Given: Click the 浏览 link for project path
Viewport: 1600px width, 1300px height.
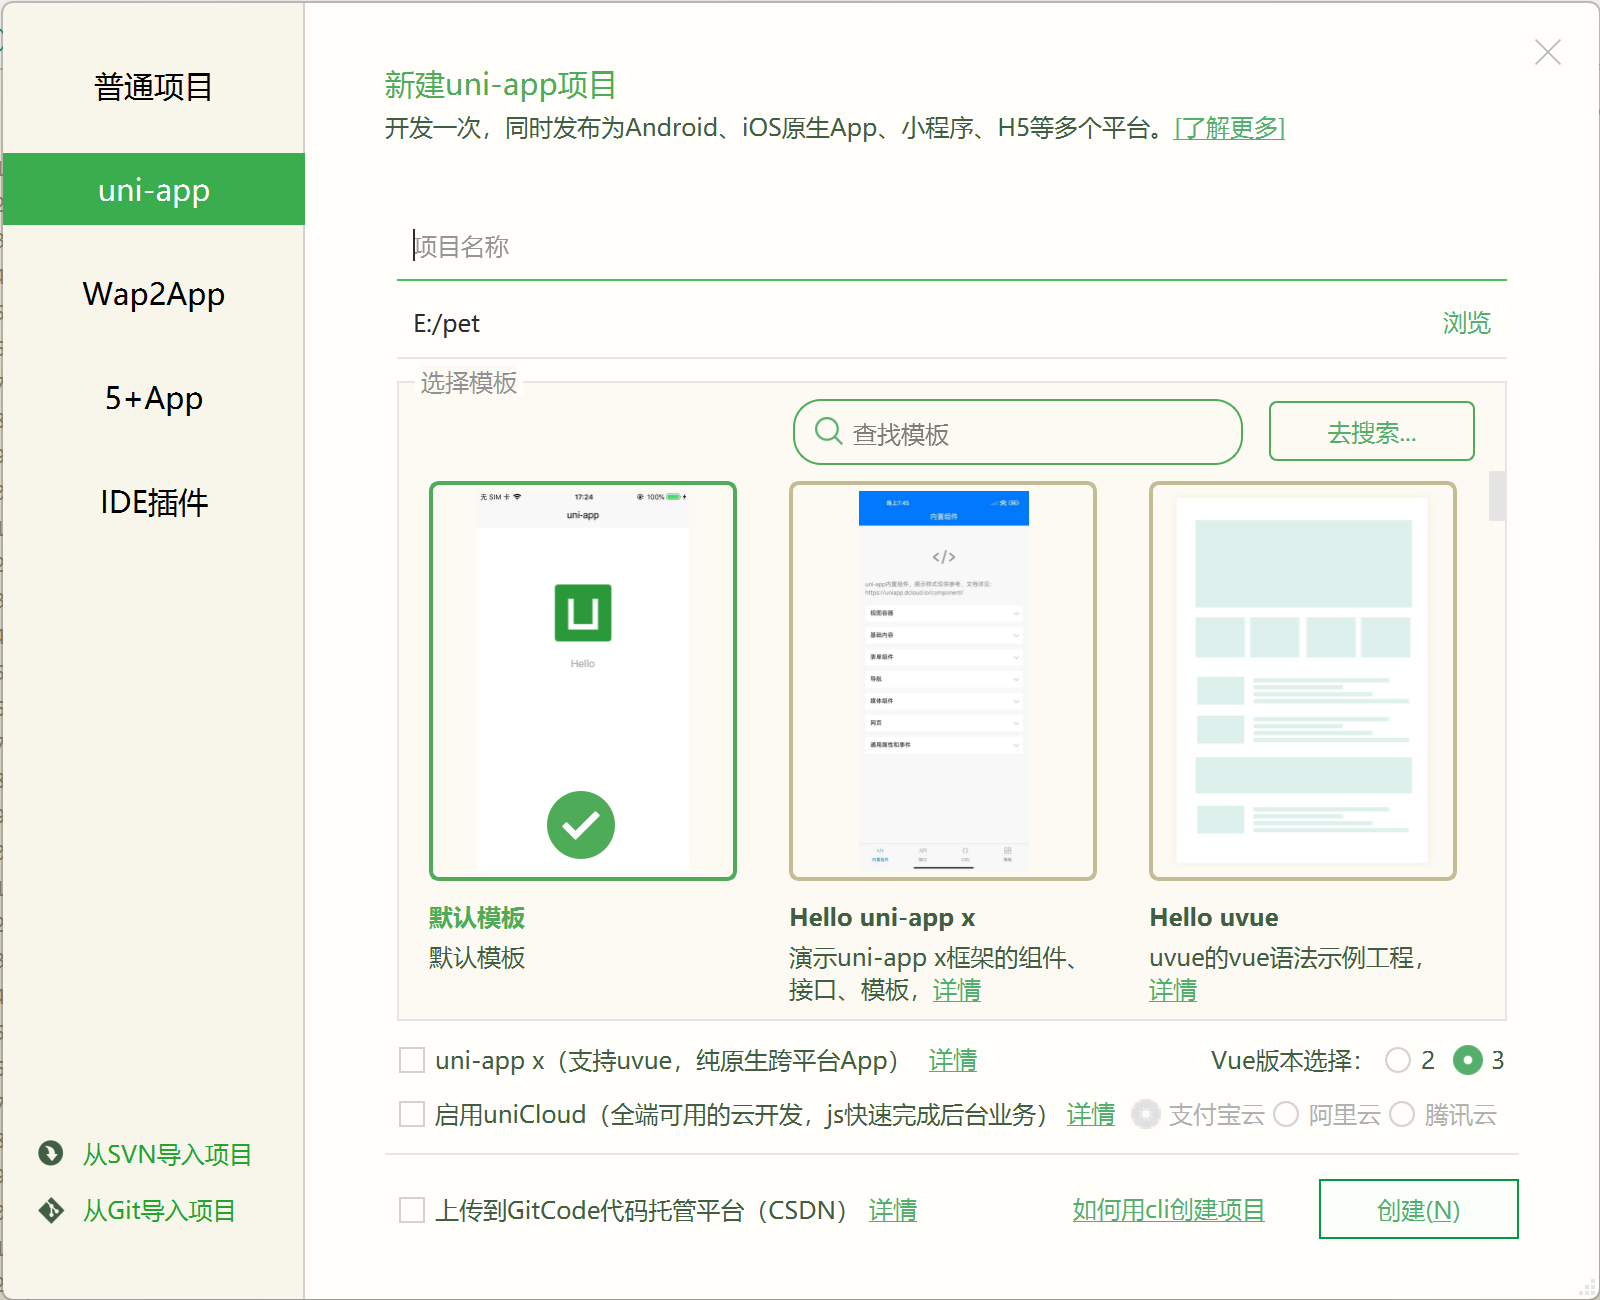Looking at the screenshot, I should (1466, 323).
